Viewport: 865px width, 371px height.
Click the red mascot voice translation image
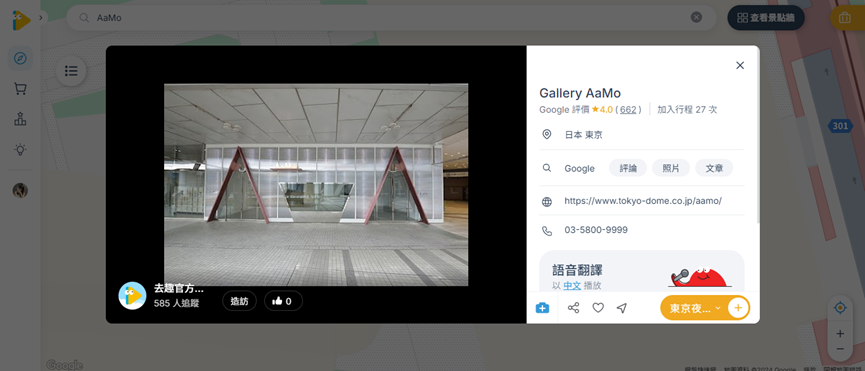[x=699, y=277]
